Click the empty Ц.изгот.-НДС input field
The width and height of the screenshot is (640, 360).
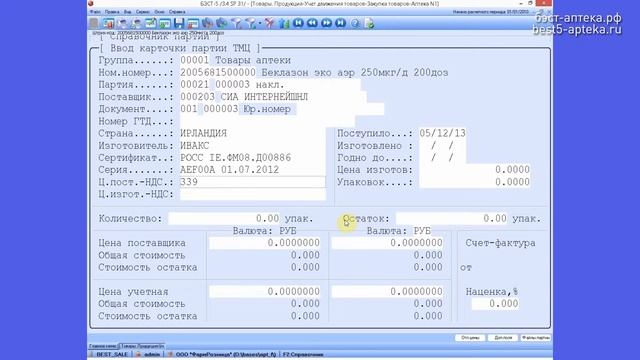point(253,194)
